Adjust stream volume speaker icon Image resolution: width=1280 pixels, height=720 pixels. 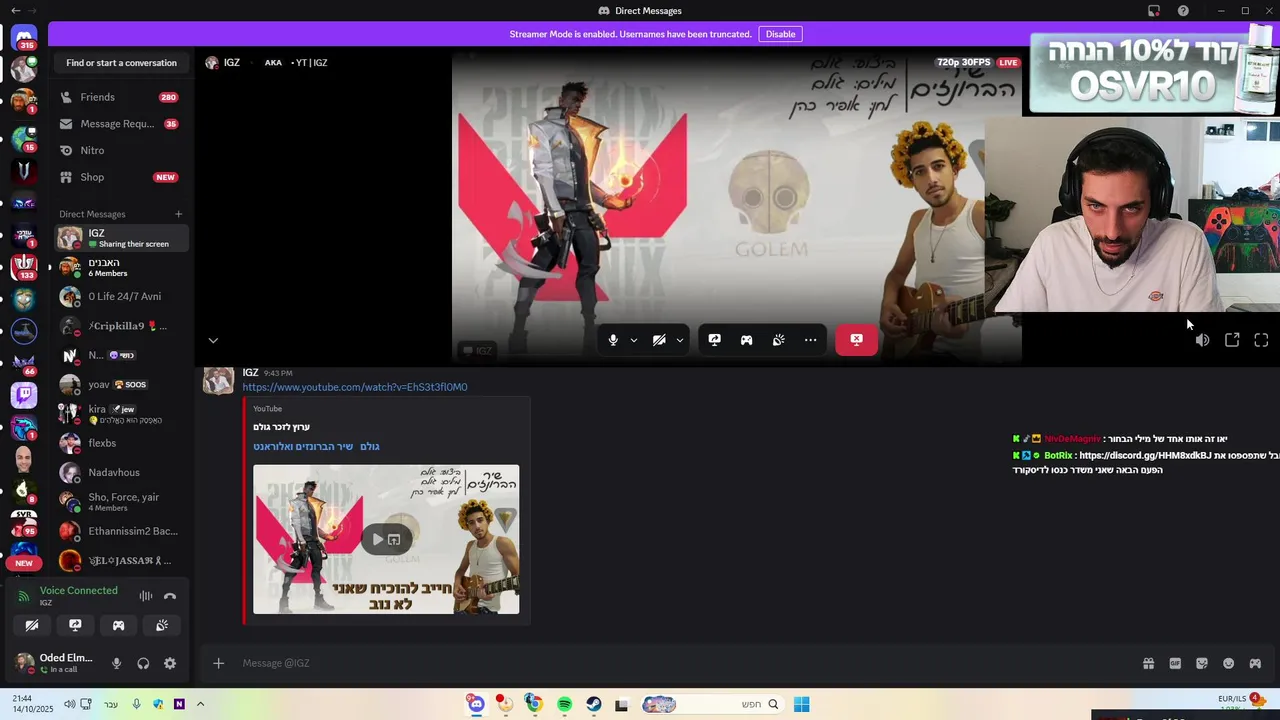1202,340
